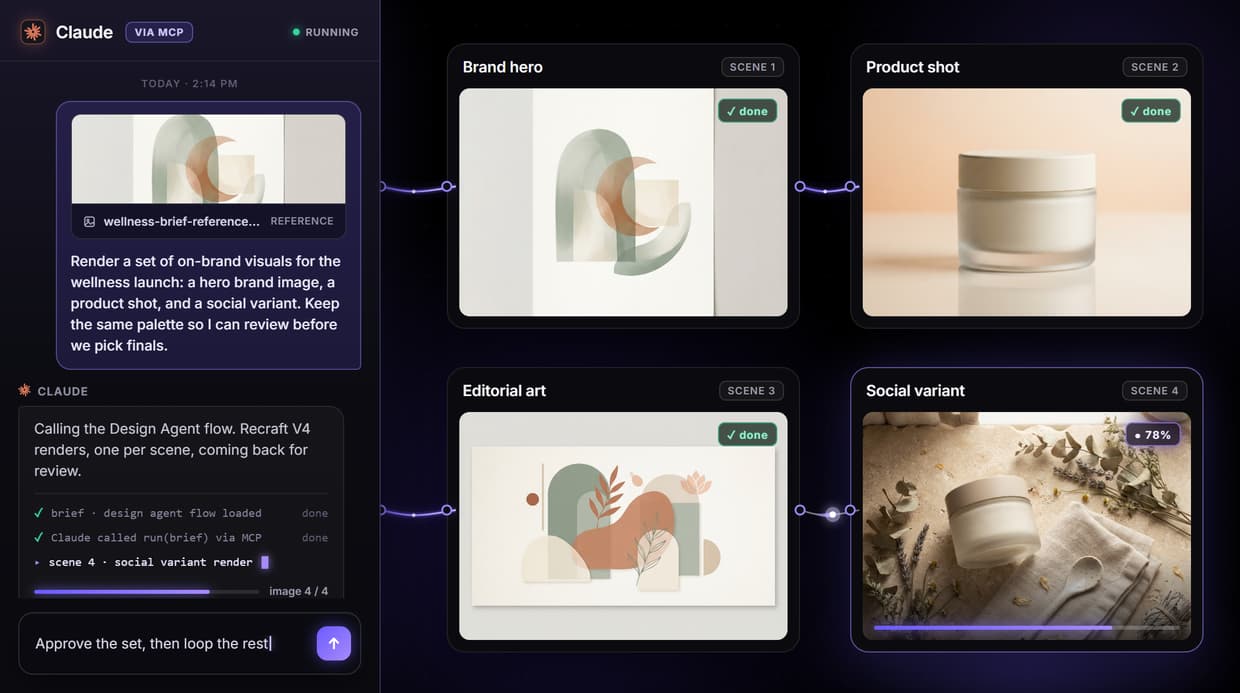Screen dimensions: 1240x693
Task: Click the image 4 / 4 progress bar in chat
Action: point(146,592)
